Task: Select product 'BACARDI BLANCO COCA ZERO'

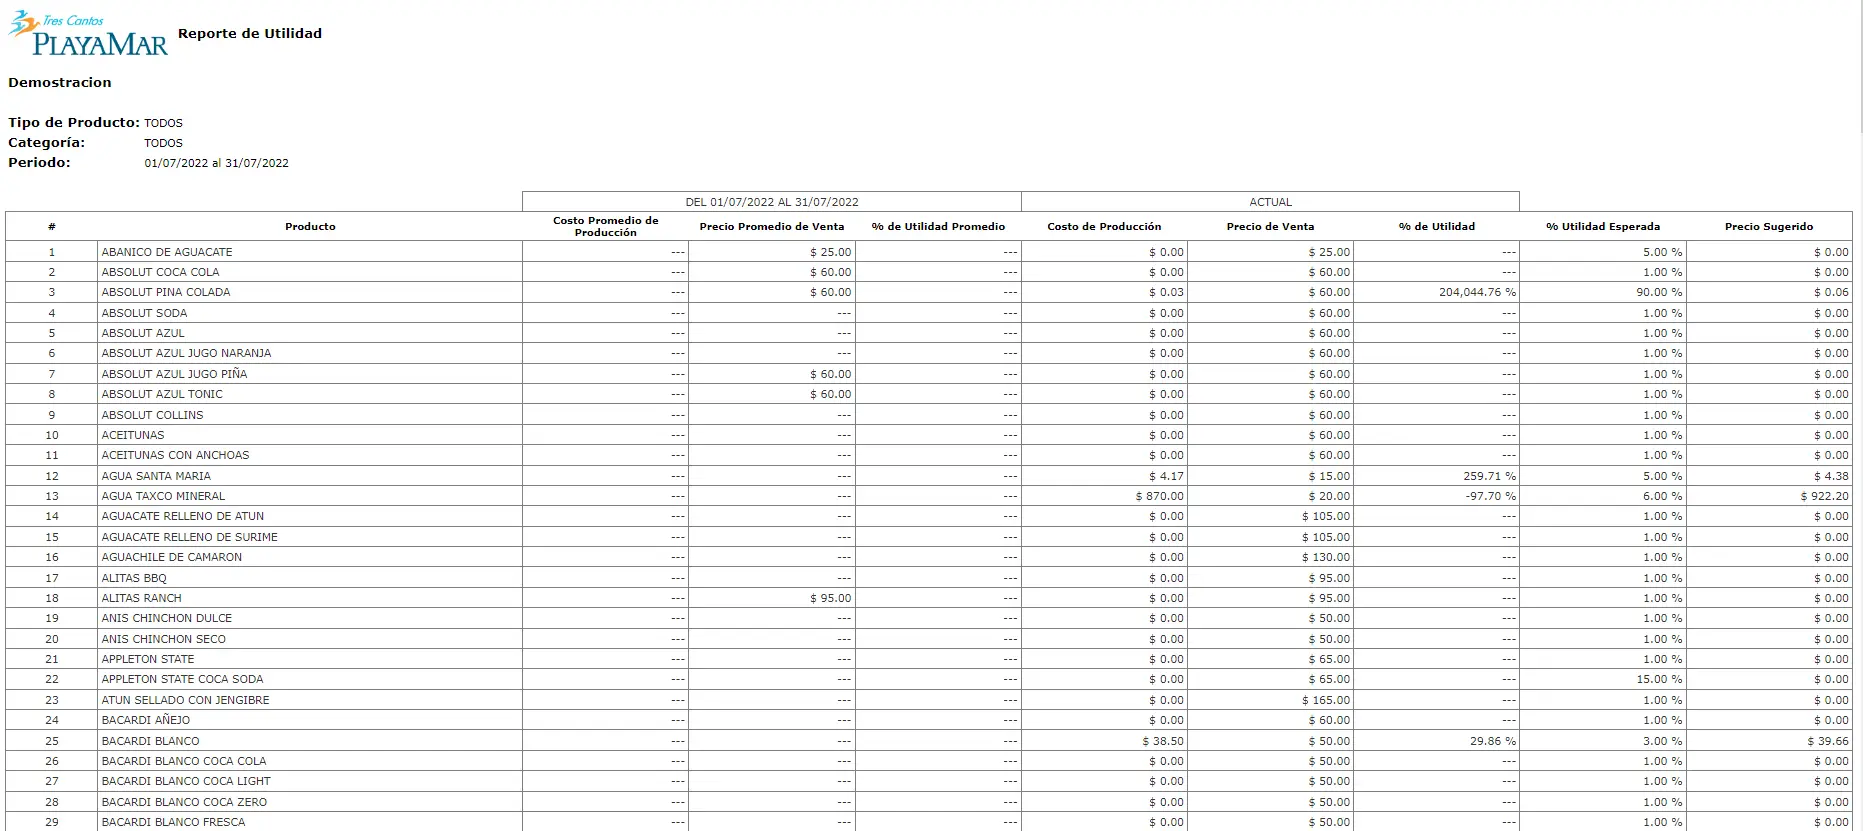Action: pos(184,802)
